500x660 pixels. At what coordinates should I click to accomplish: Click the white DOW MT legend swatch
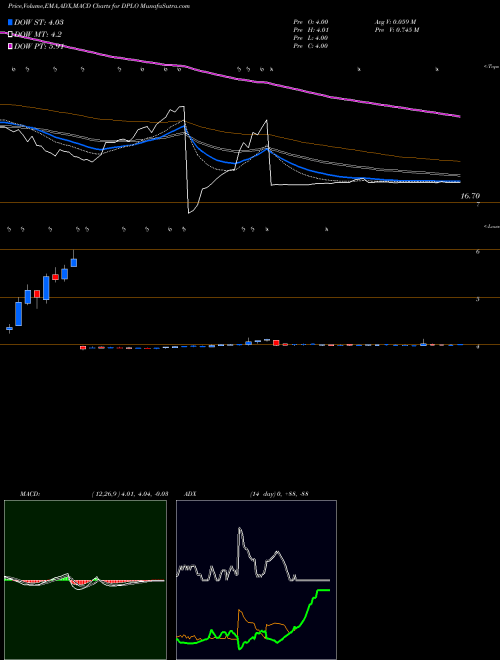click(10, 34)
